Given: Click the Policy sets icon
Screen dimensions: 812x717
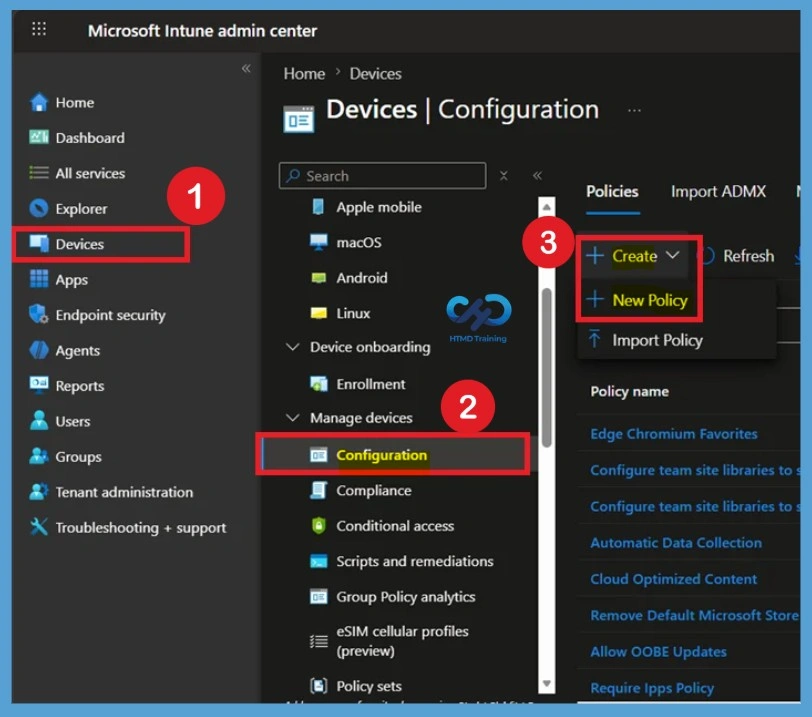Looking at the screenshot, I should (318, 685).
